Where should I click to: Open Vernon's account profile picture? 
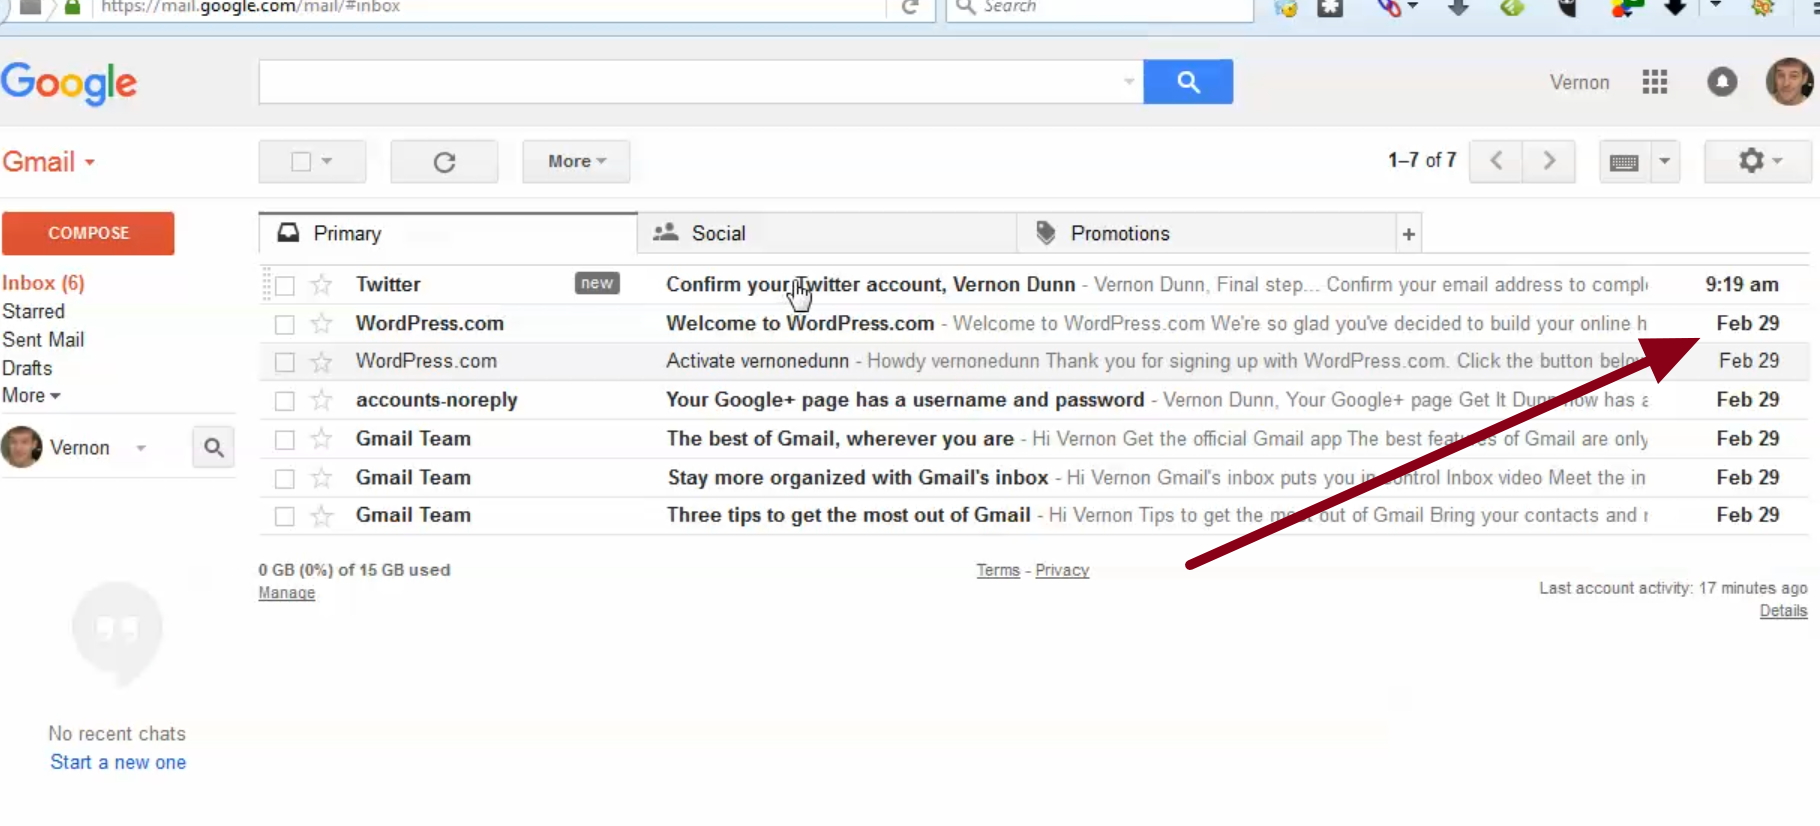tap(1790, 82)
